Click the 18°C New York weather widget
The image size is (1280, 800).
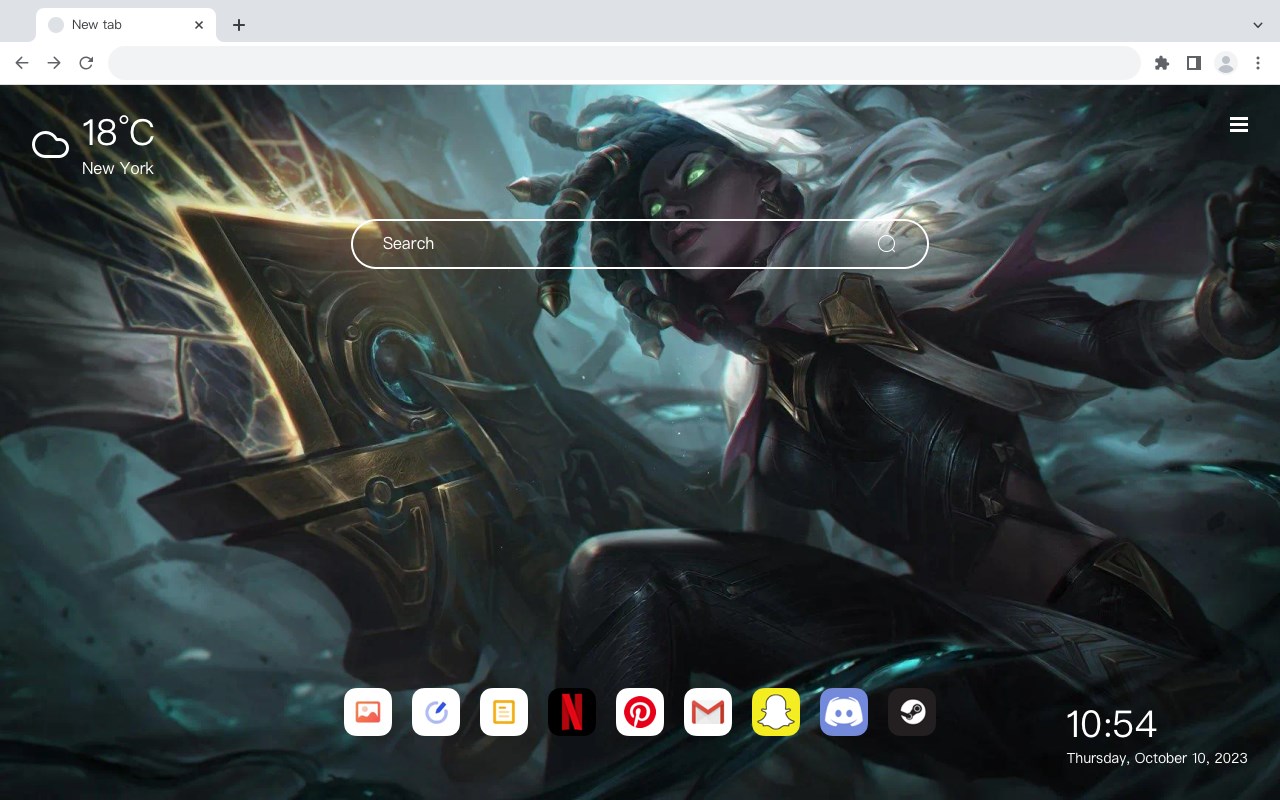pyautogui.click(x=94, y=146)
